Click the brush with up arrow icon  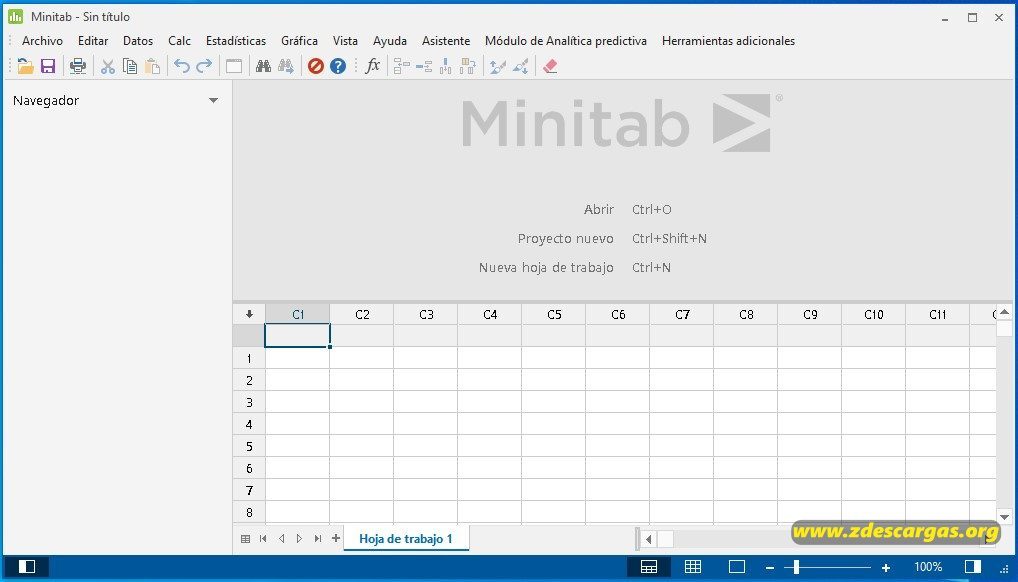tap(498, 66)
